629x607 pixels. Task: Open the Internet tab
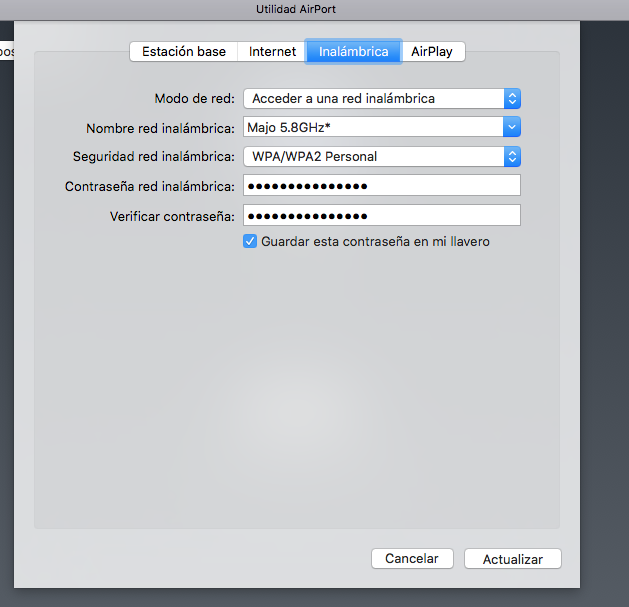(x=272, y=51)
